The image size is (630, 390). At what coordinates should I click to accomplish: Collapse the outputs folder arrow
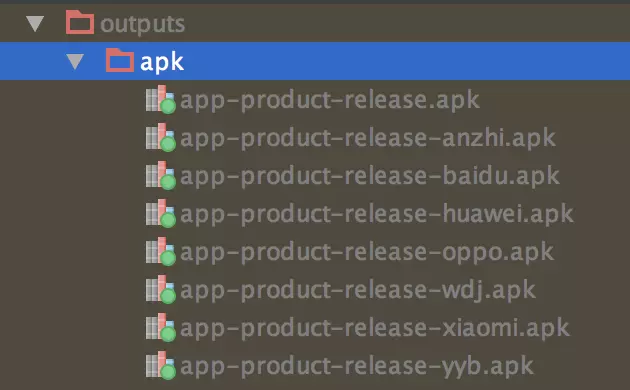coord(35,24)
